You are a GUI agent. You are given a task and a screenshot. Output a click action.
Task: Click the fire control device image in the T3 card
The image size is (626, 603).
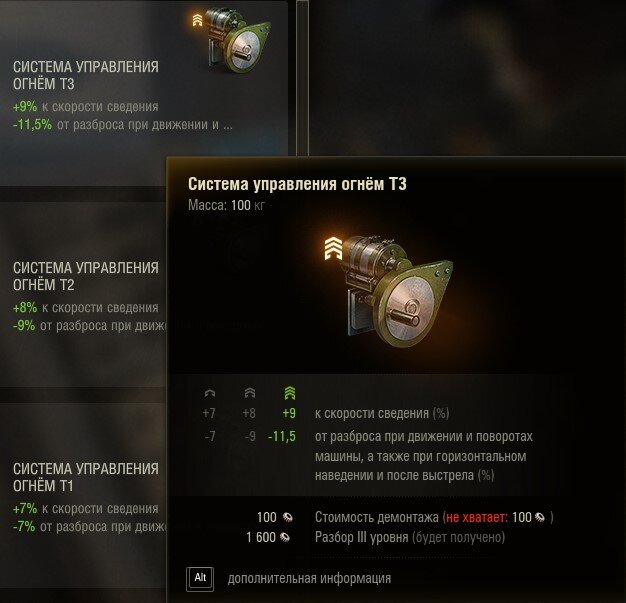[x=239, y=40]
